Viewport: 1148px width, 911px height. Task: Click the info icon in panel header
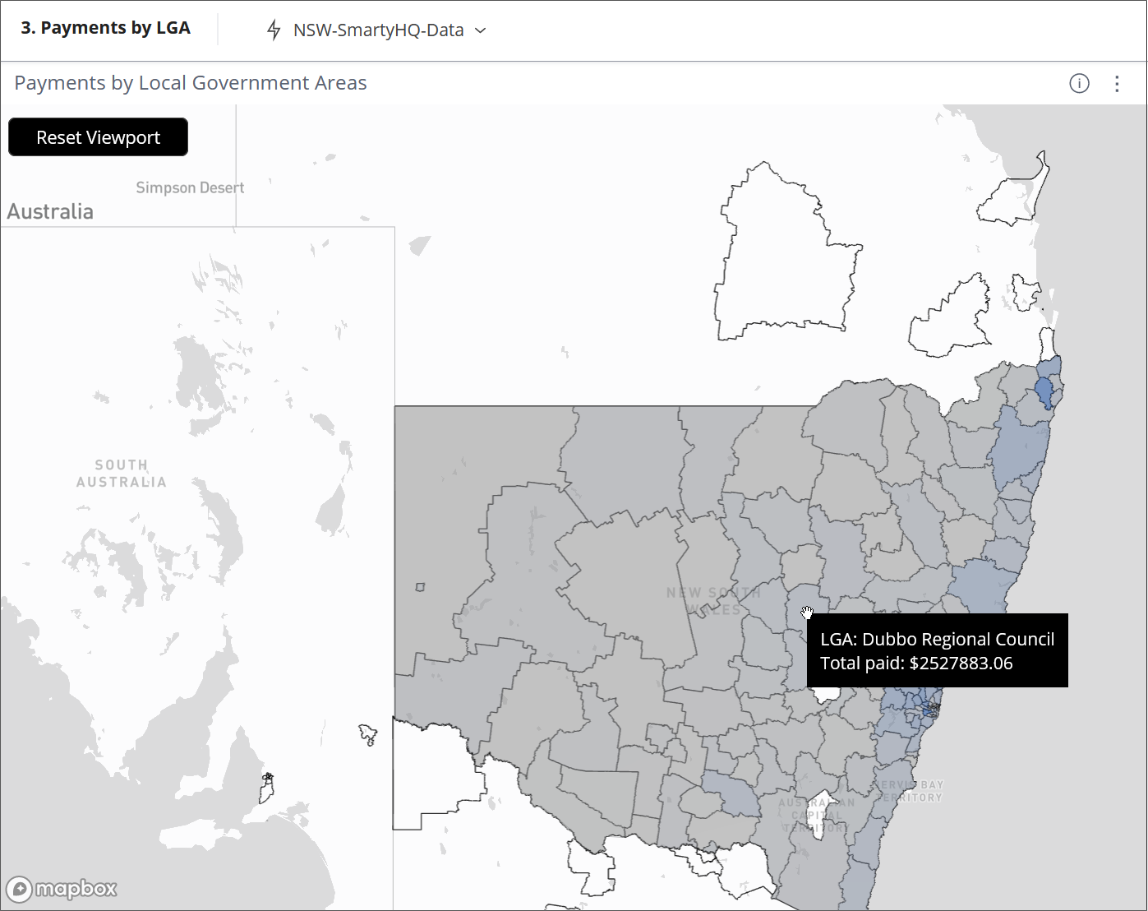point(1079,84)
